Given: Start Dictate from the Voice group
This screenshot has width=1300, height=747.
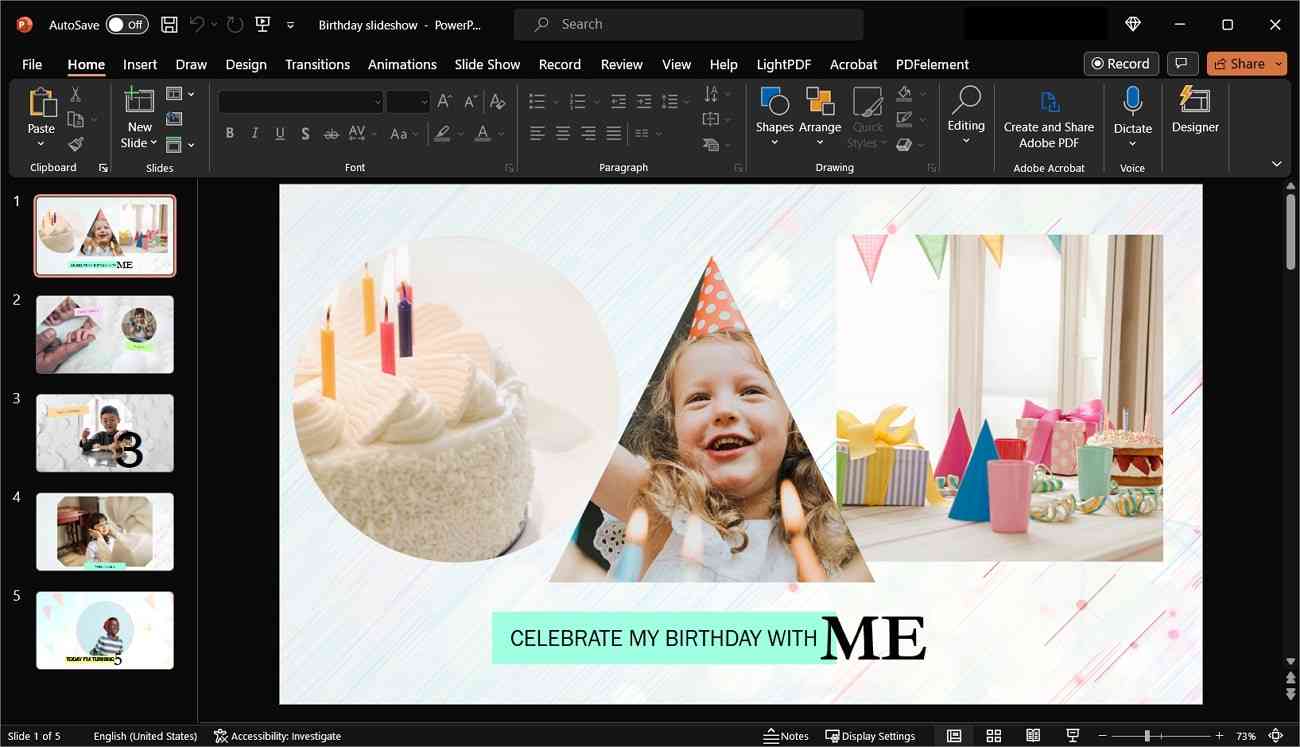Looking at the screenshot, I should 1132,110.
